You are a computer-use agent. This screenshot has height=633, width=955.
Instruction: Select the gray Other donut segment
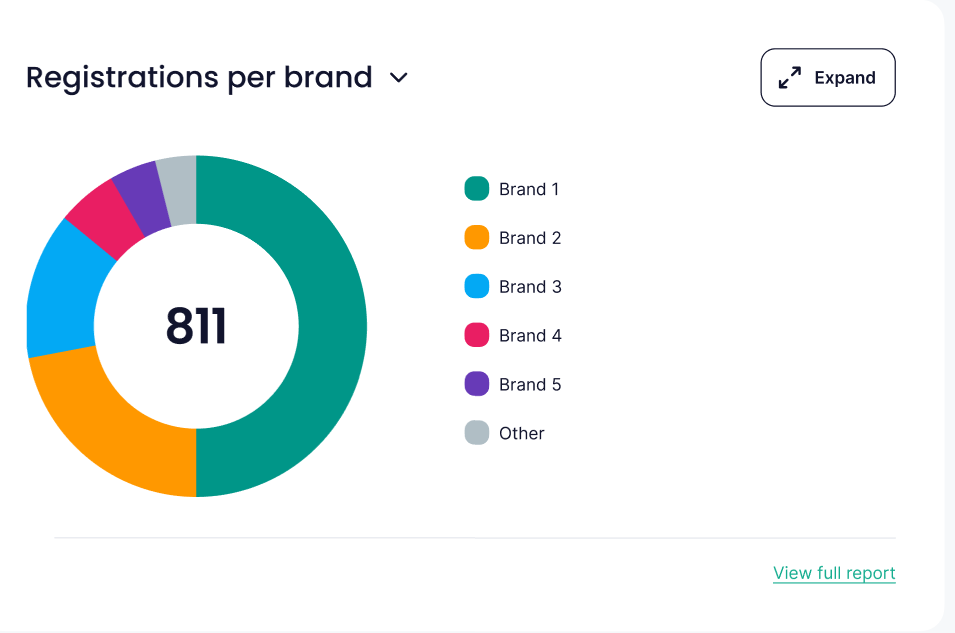click(x=178, y=178)
